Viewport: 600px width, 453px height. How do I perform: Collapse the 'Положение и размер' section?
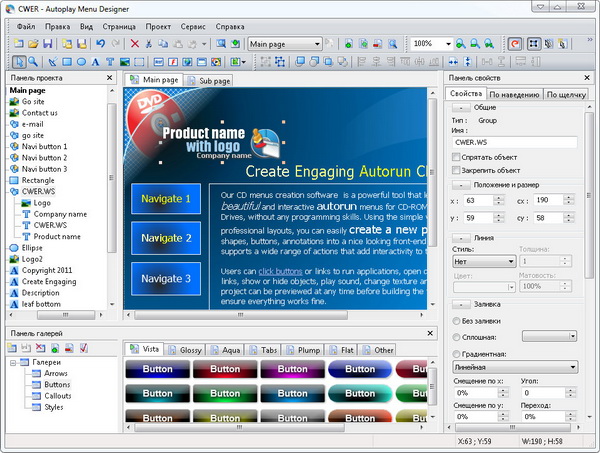click(x=461, y=185)
